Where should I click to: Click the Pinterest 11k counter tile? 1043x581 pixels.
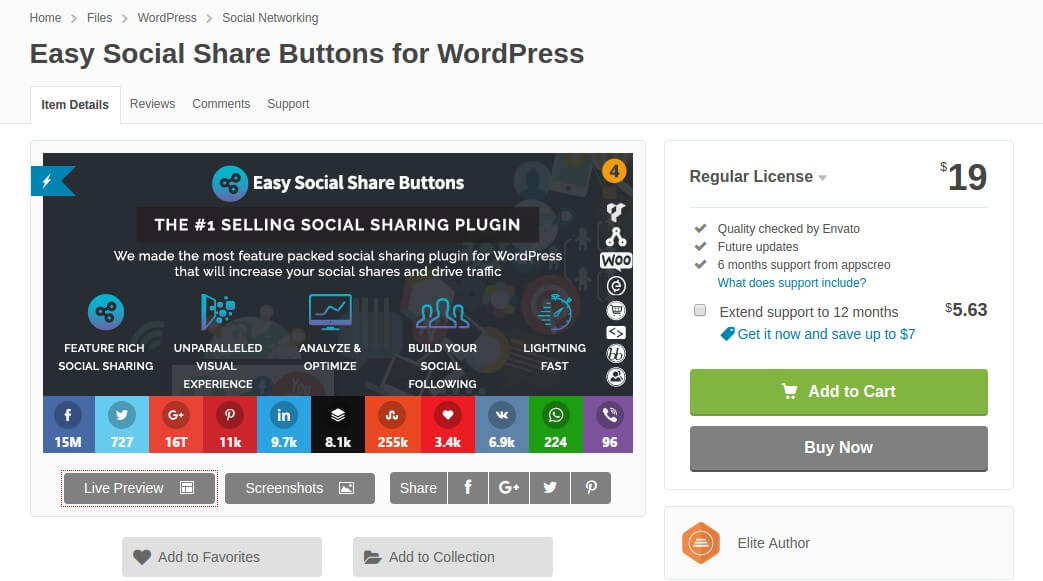pyautogui.click(x=229, y=425)
